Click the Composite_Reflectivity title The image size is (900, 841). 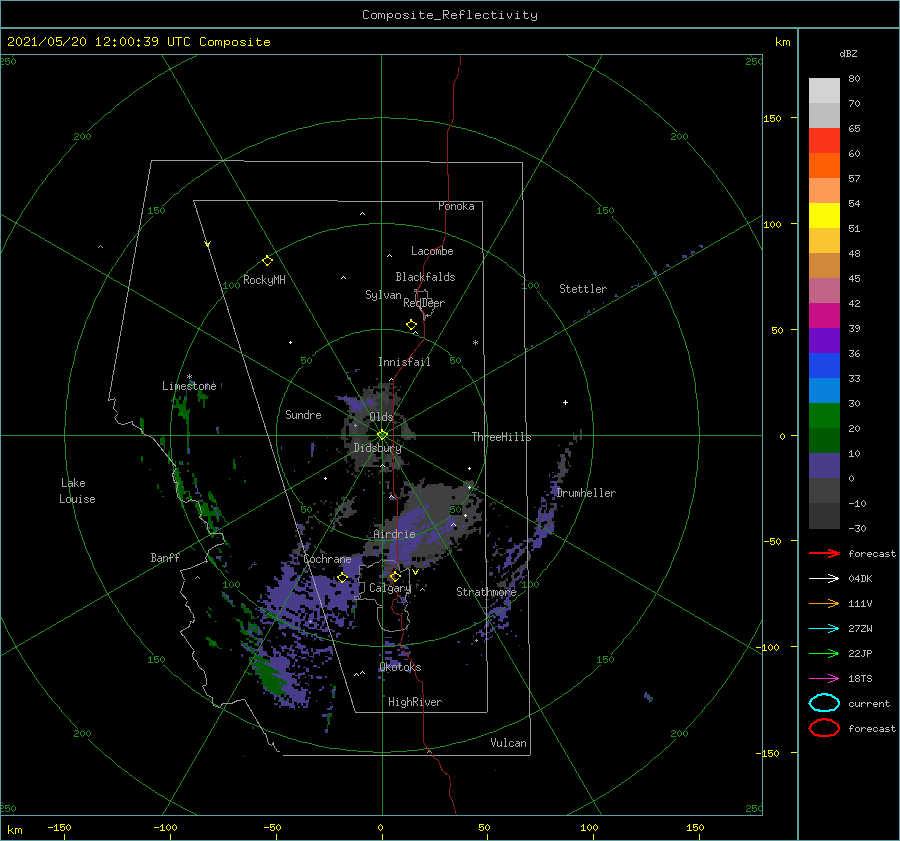coord(450,15)
